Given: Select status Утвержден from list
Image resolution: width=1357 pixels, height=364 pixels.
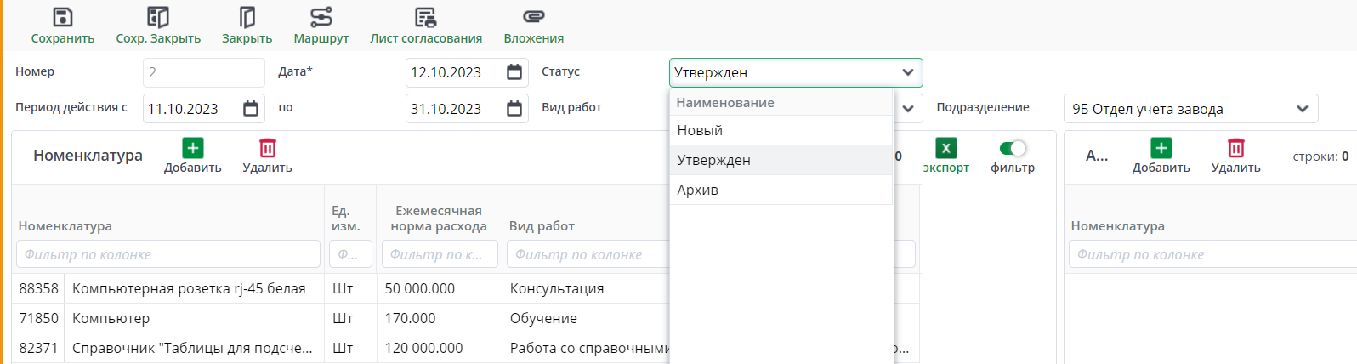Looking at the screenshot, I should pyautogui.click(x=781, y=160).
